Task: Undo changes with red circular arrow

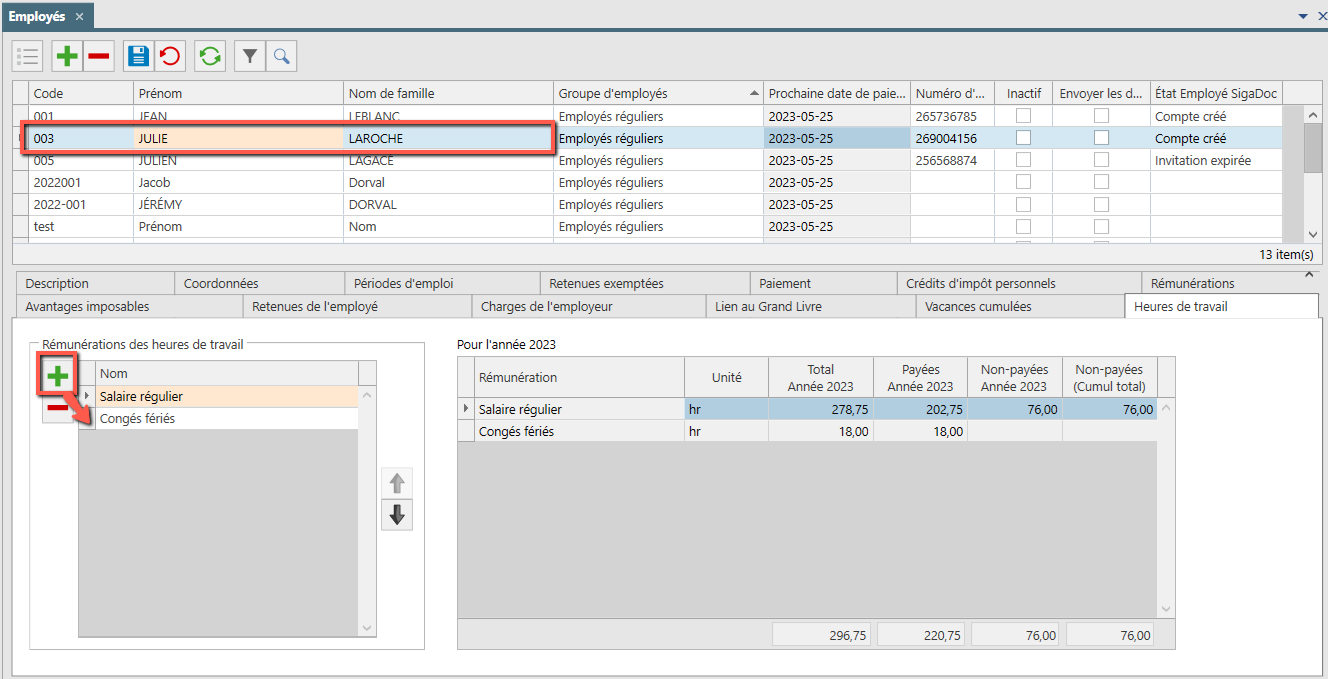Action: coord(170,56)
